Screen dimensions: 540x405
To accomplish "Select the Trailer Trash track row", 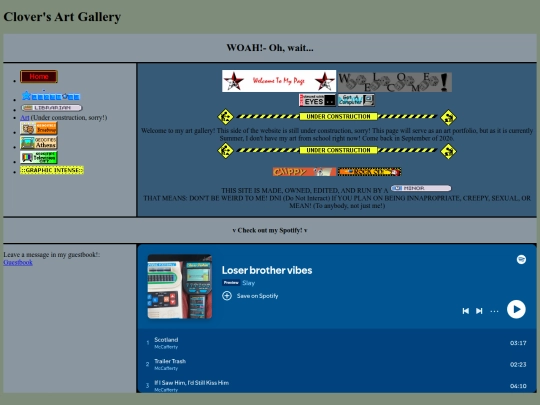I will point(337,364).
